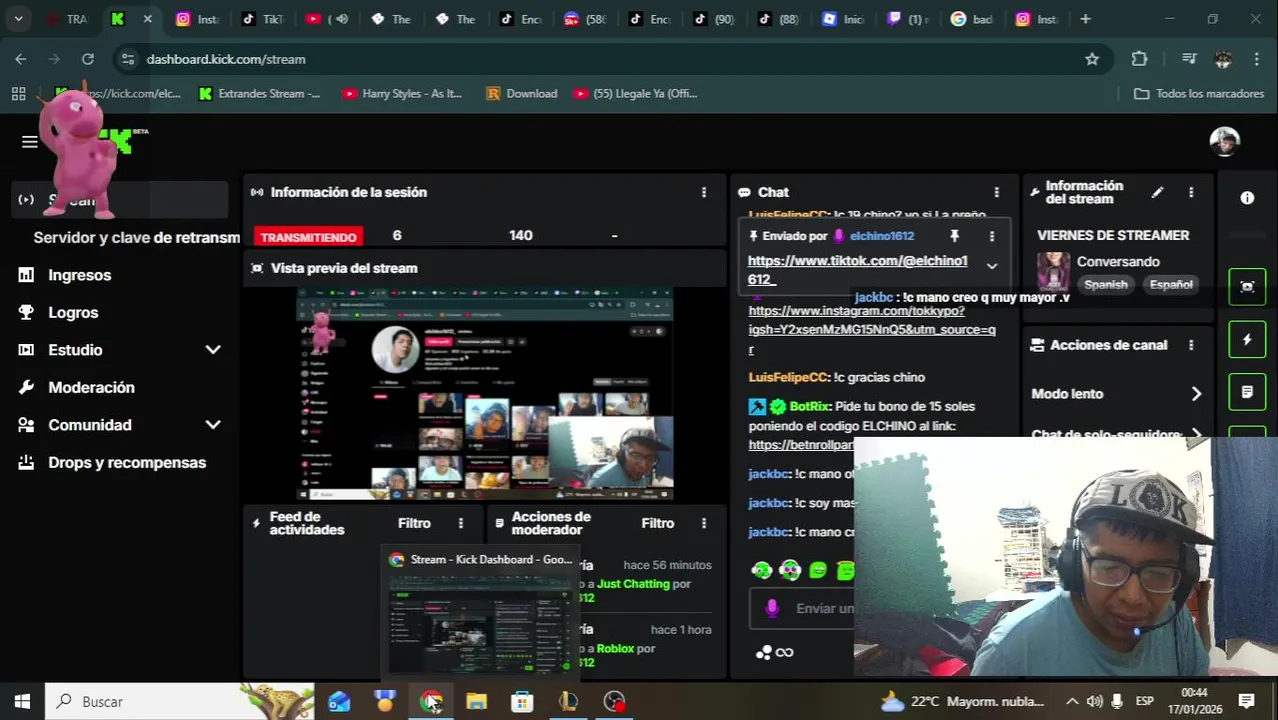Open Extrandes Stream bookmark

click(260, 93)
